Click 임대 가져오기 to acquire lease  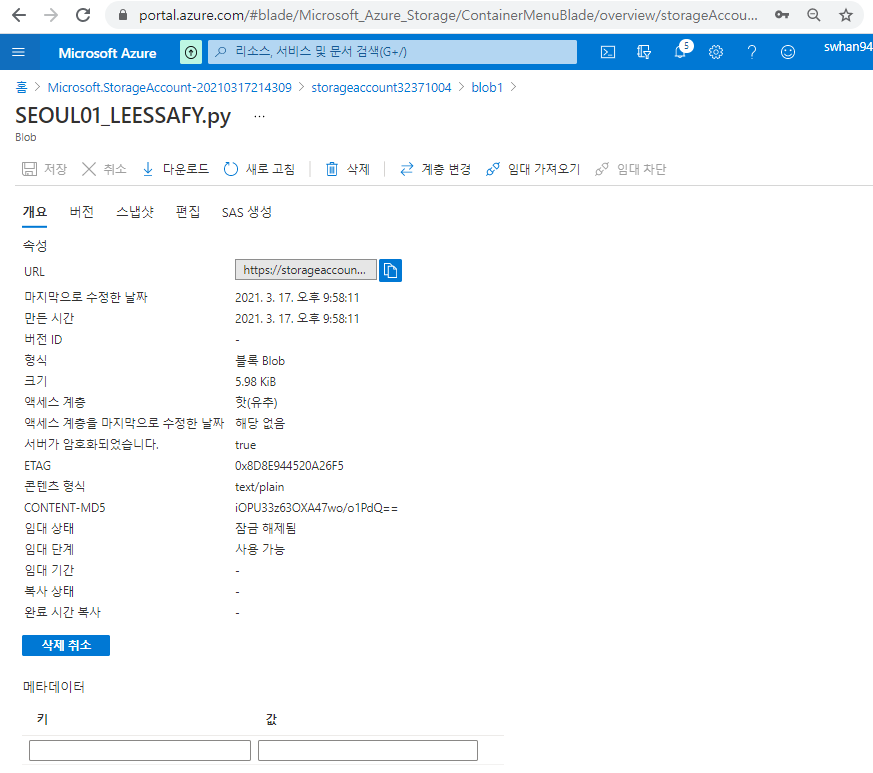click(533, 169)
